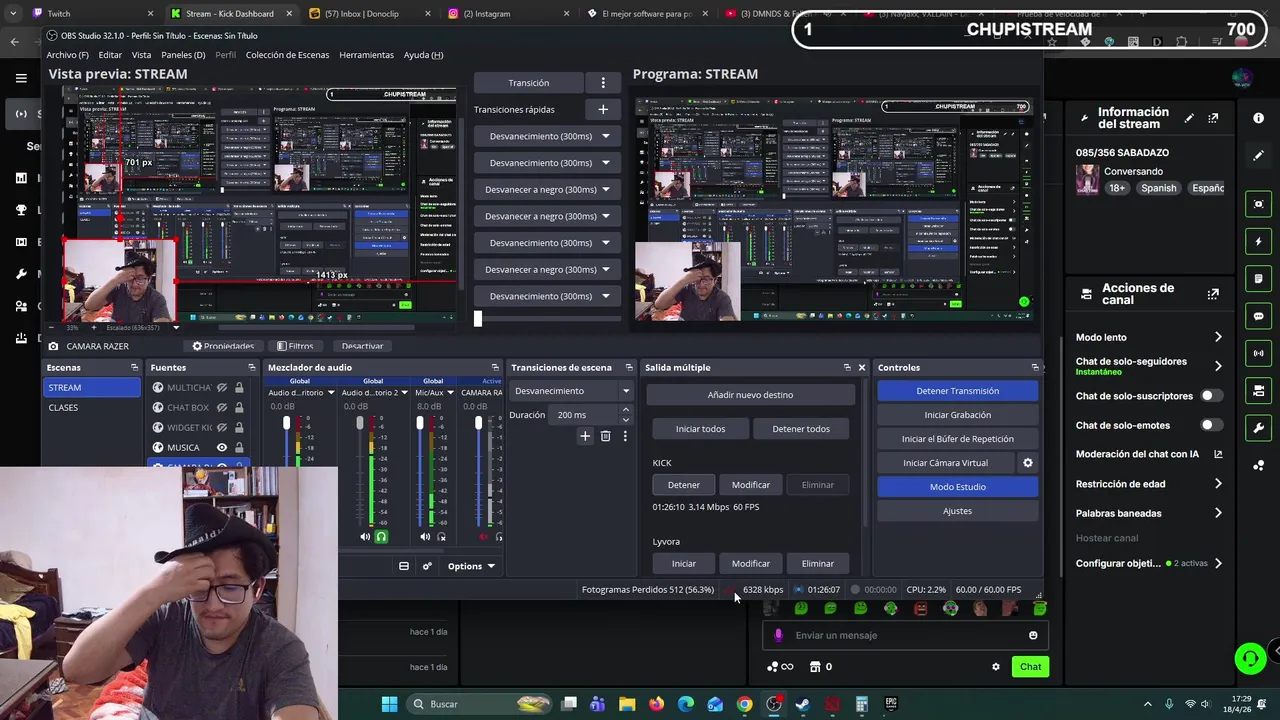The height and width of the screenshot is (720, 1280).
Task: Add a scene transition with plus icon
Action: (585, 436)
